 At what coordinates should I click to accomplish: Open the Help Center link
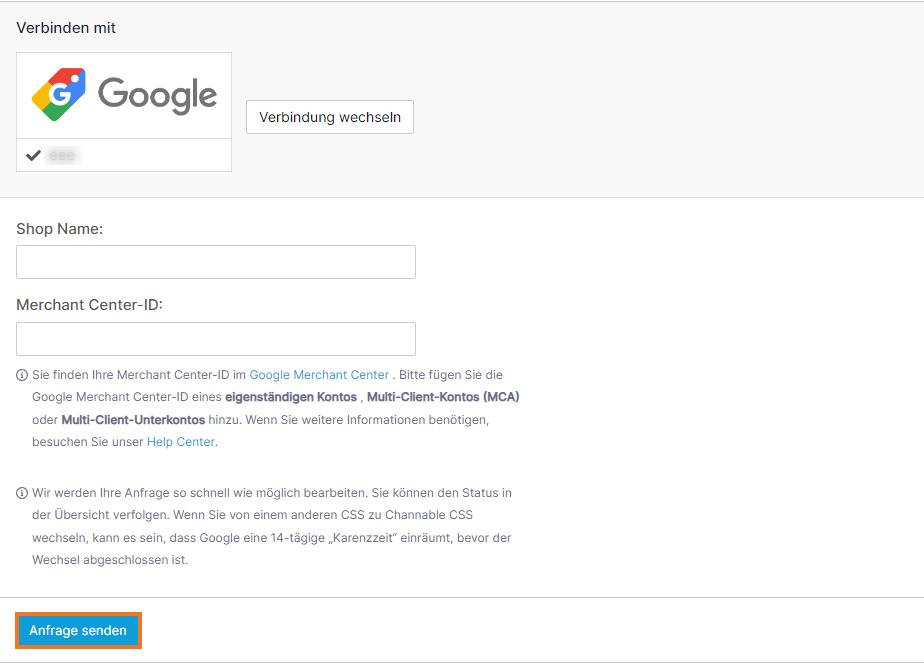[181, 442]
